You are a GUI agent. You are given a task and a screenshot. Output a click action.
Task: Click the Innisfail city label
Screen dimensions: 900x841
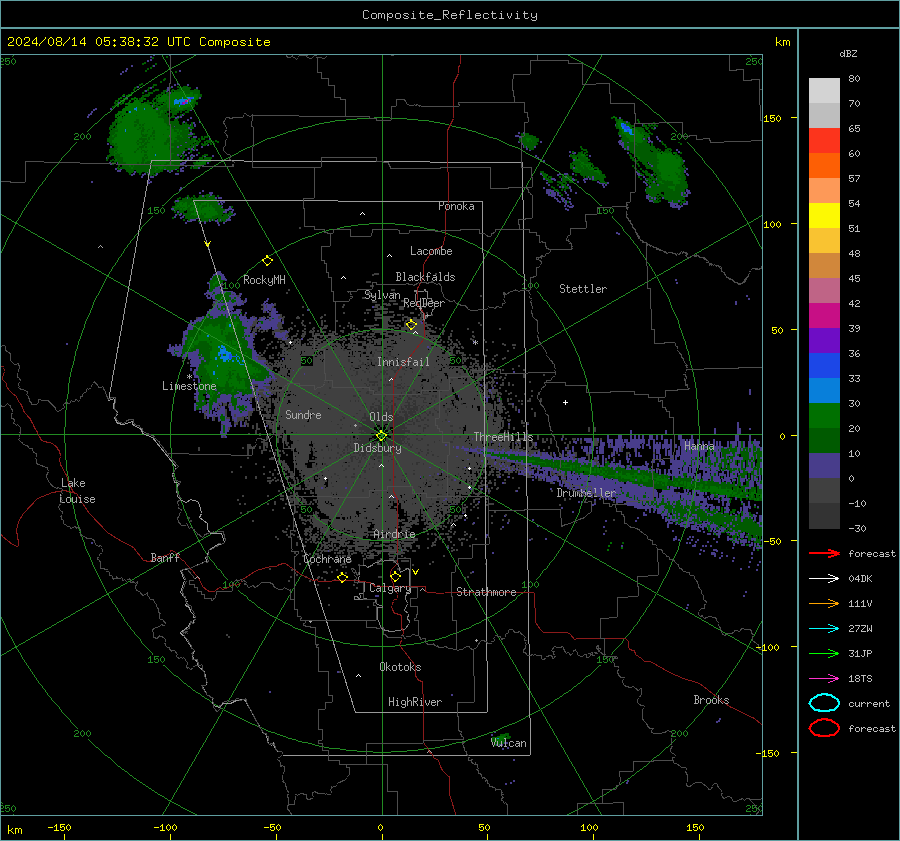pyautogui.click(x=403, y=362)
